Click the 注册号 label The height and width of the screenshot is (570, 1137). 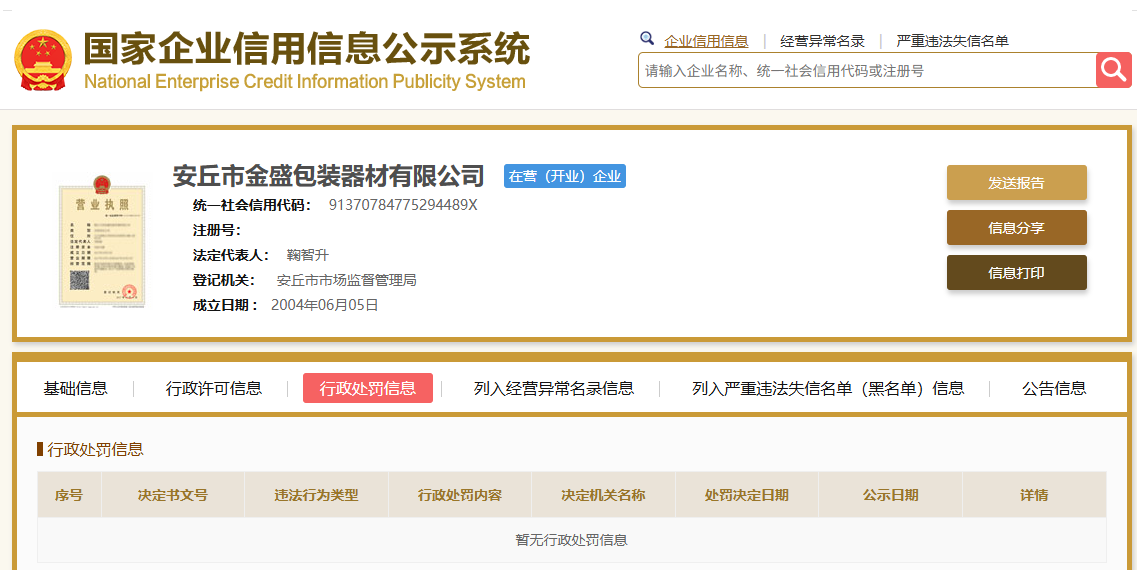pyautogui.click(x=217, y=231)
